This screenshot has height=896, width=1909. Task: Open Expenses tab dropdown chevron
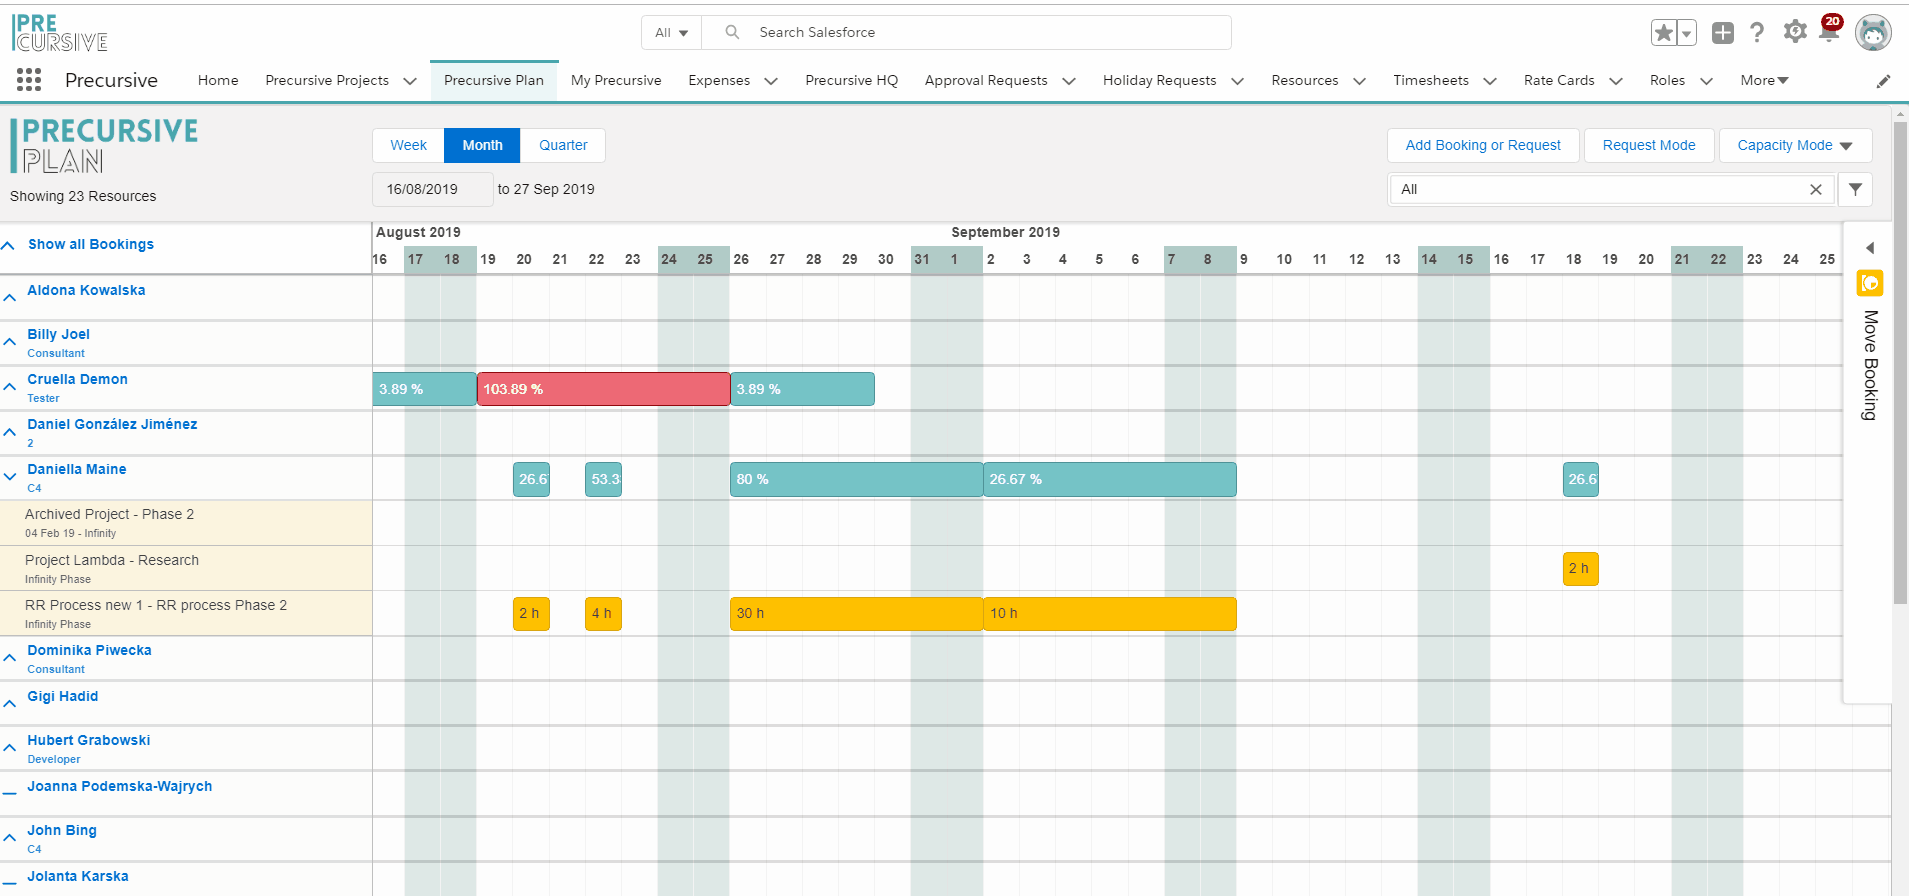tap(771, 81)
